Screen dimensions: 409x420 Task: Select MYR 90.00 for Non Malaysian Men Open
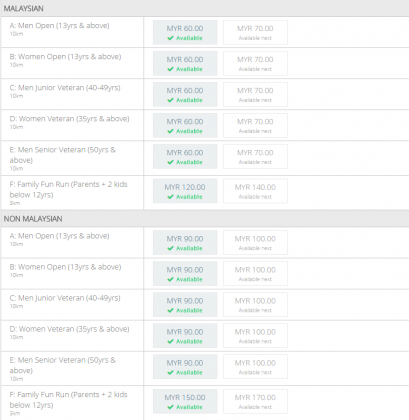(185, 243)
